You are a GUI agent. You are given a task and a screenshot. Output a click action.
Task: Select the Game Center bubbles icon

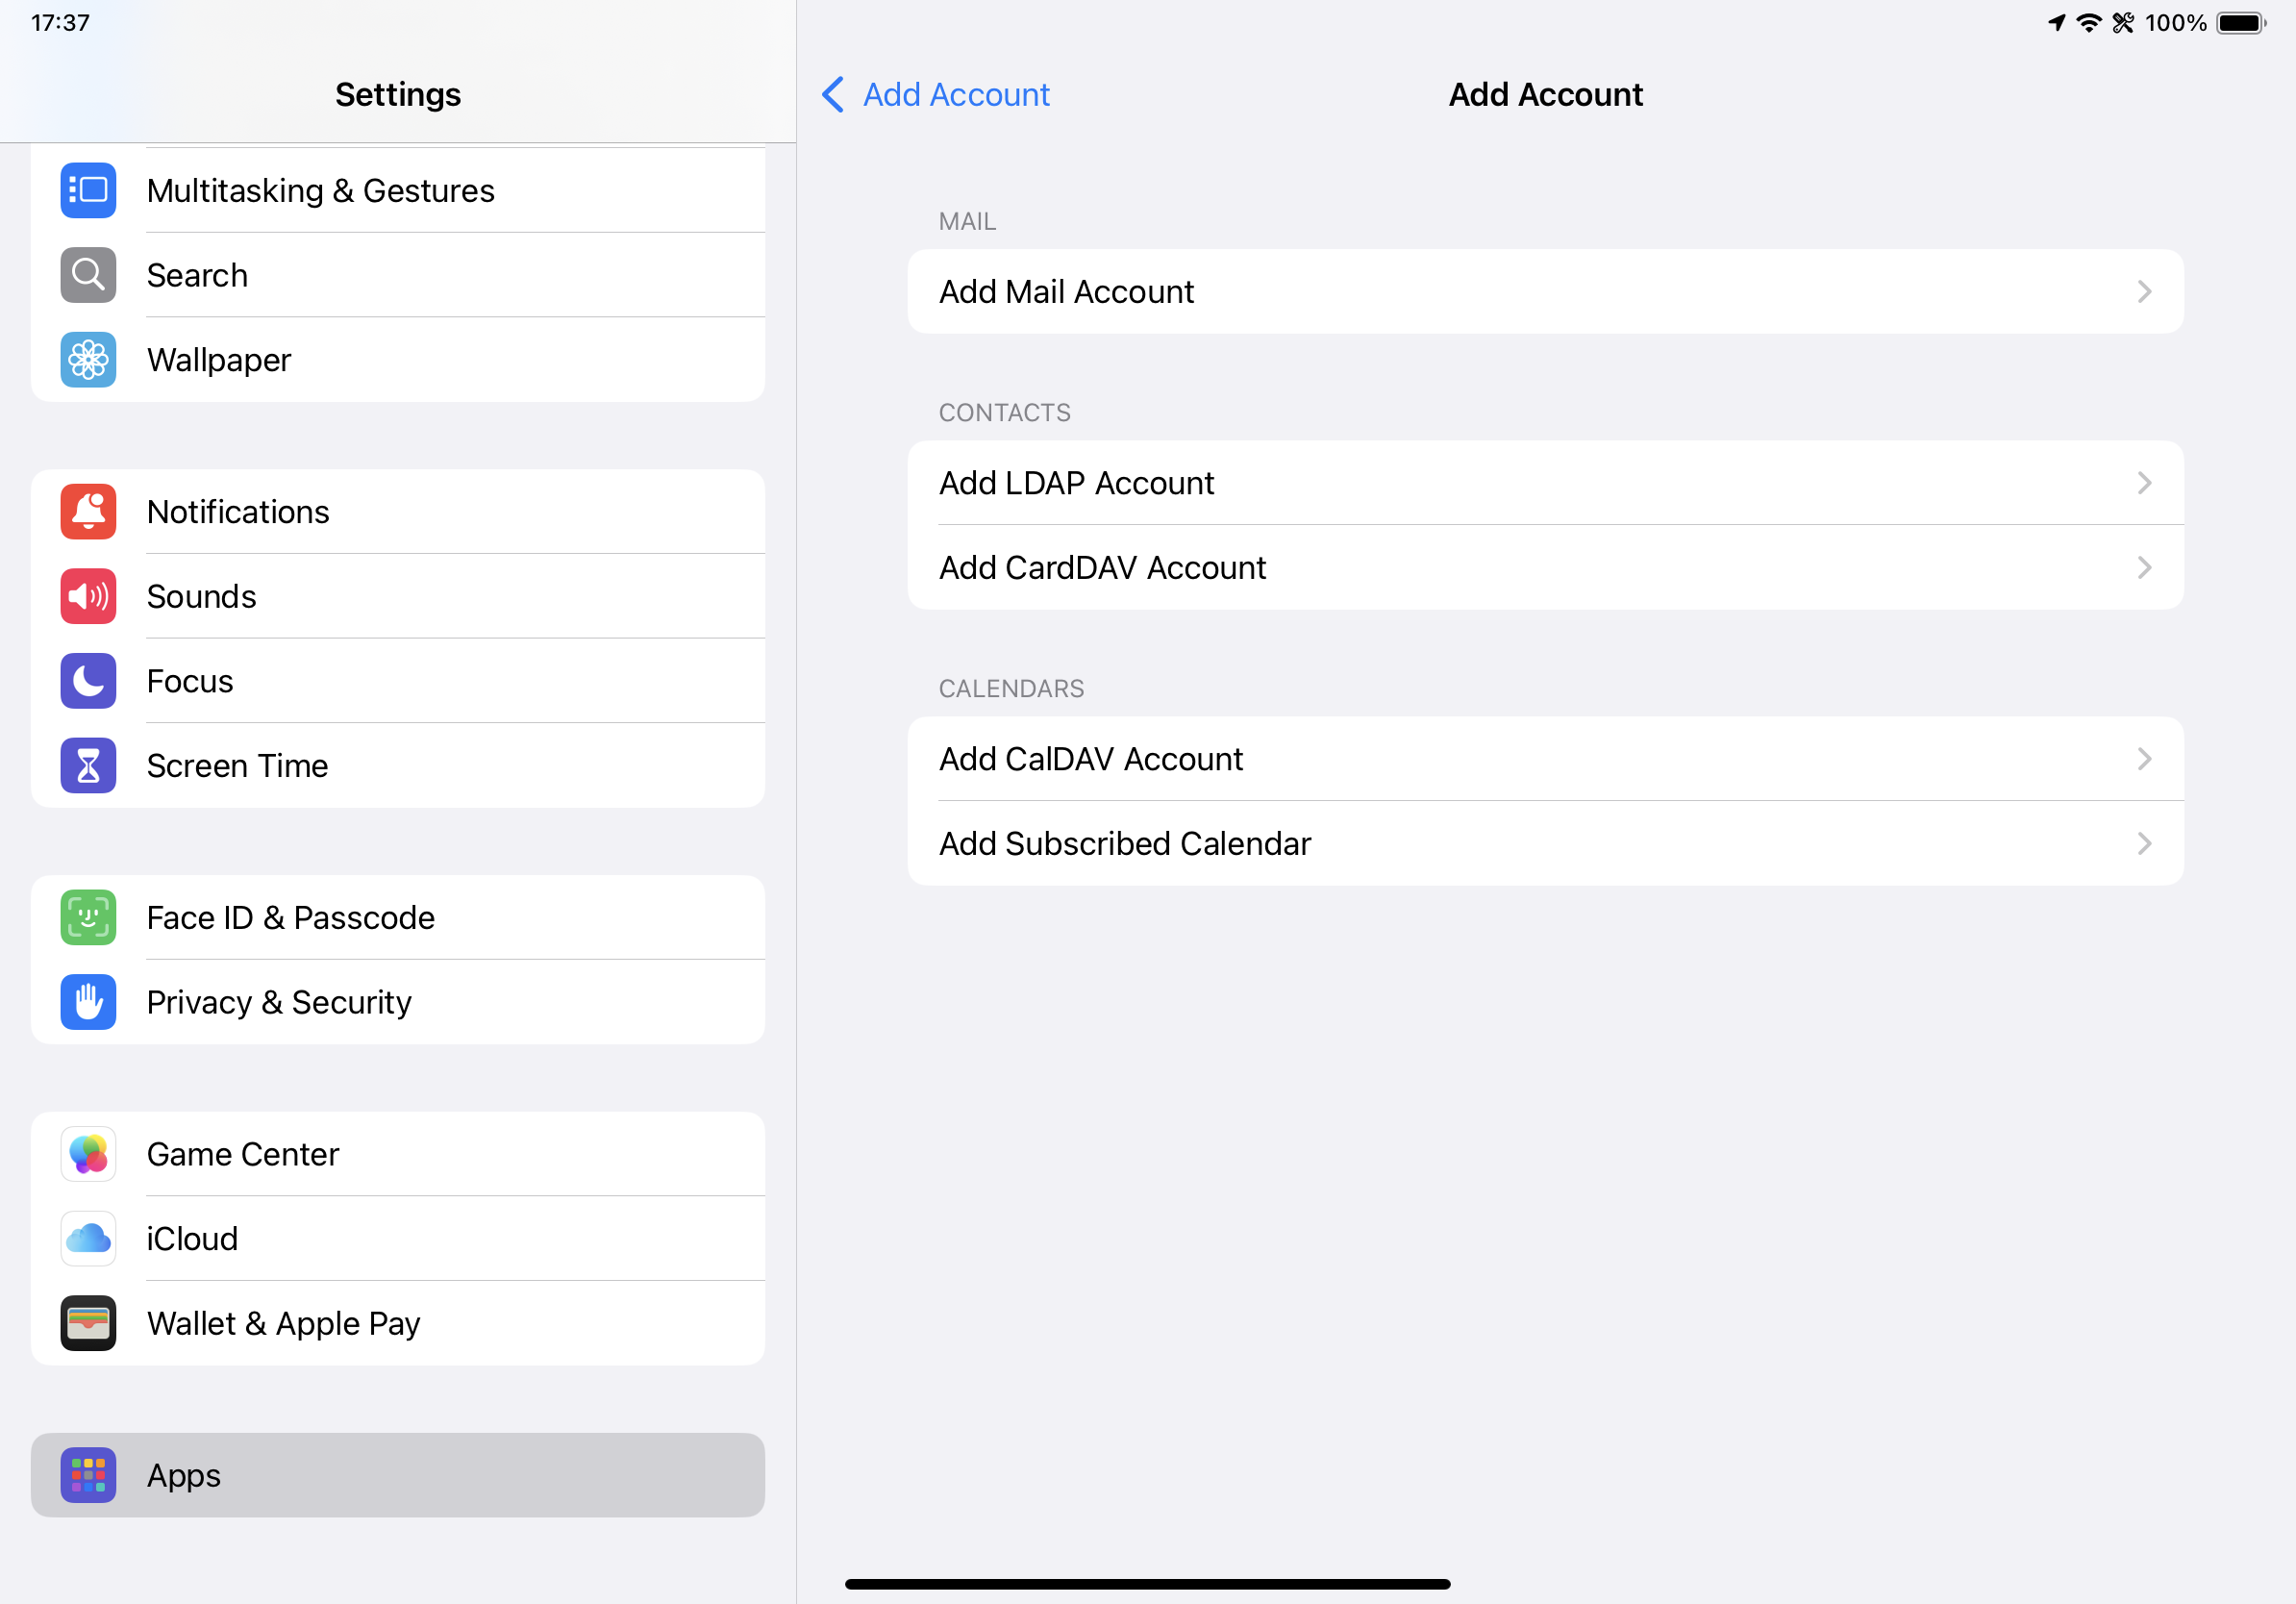click(x=88, y=1154)
